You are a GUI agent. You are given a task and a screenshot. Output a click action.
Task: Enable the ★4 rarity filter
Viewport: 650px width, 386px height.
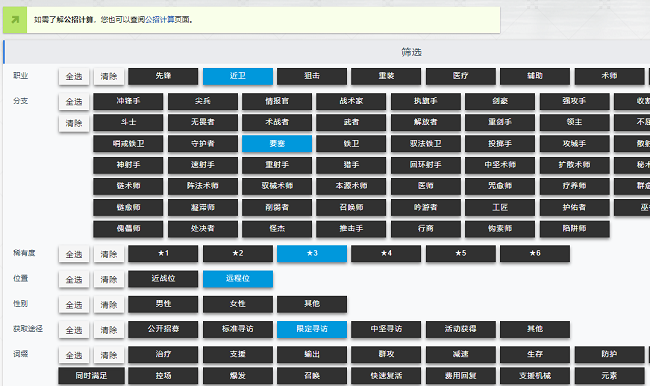(386, 254)
